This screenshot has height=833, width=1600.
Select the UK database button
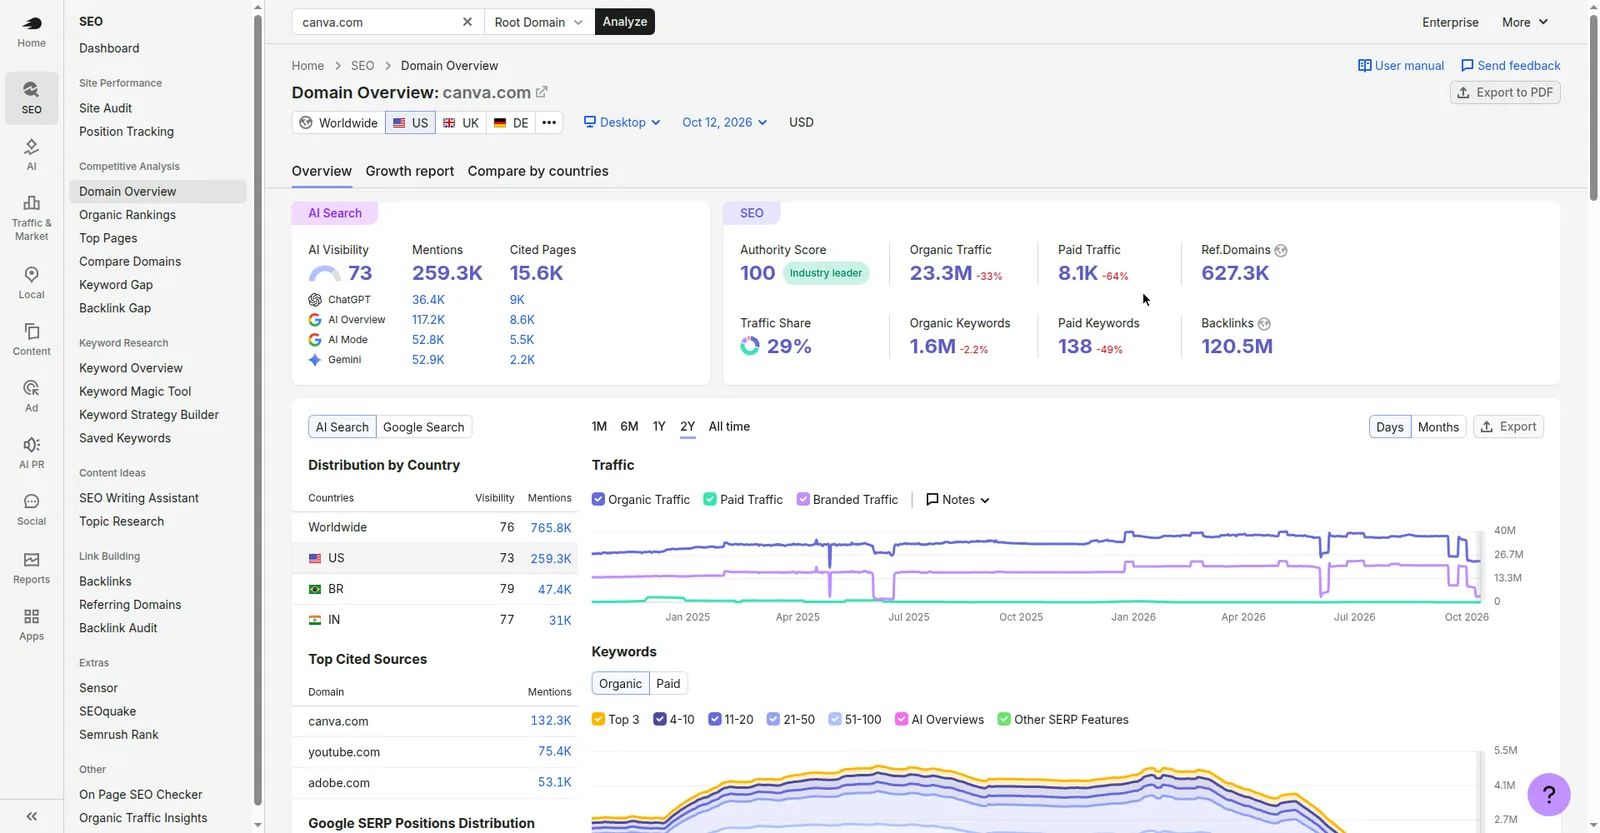click(461, 122)
